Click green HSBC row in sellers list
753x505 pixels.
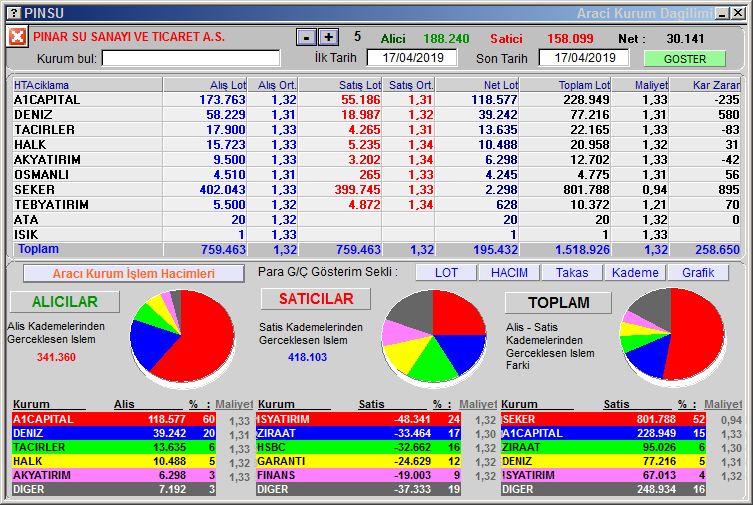coord(359,447)
